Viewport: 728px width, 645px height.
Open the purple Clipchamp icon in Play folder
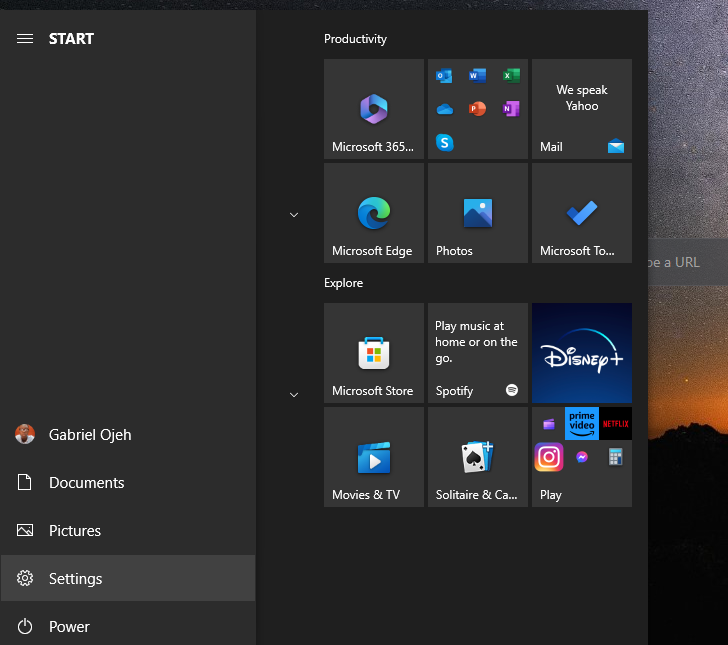tap(549, 423)
